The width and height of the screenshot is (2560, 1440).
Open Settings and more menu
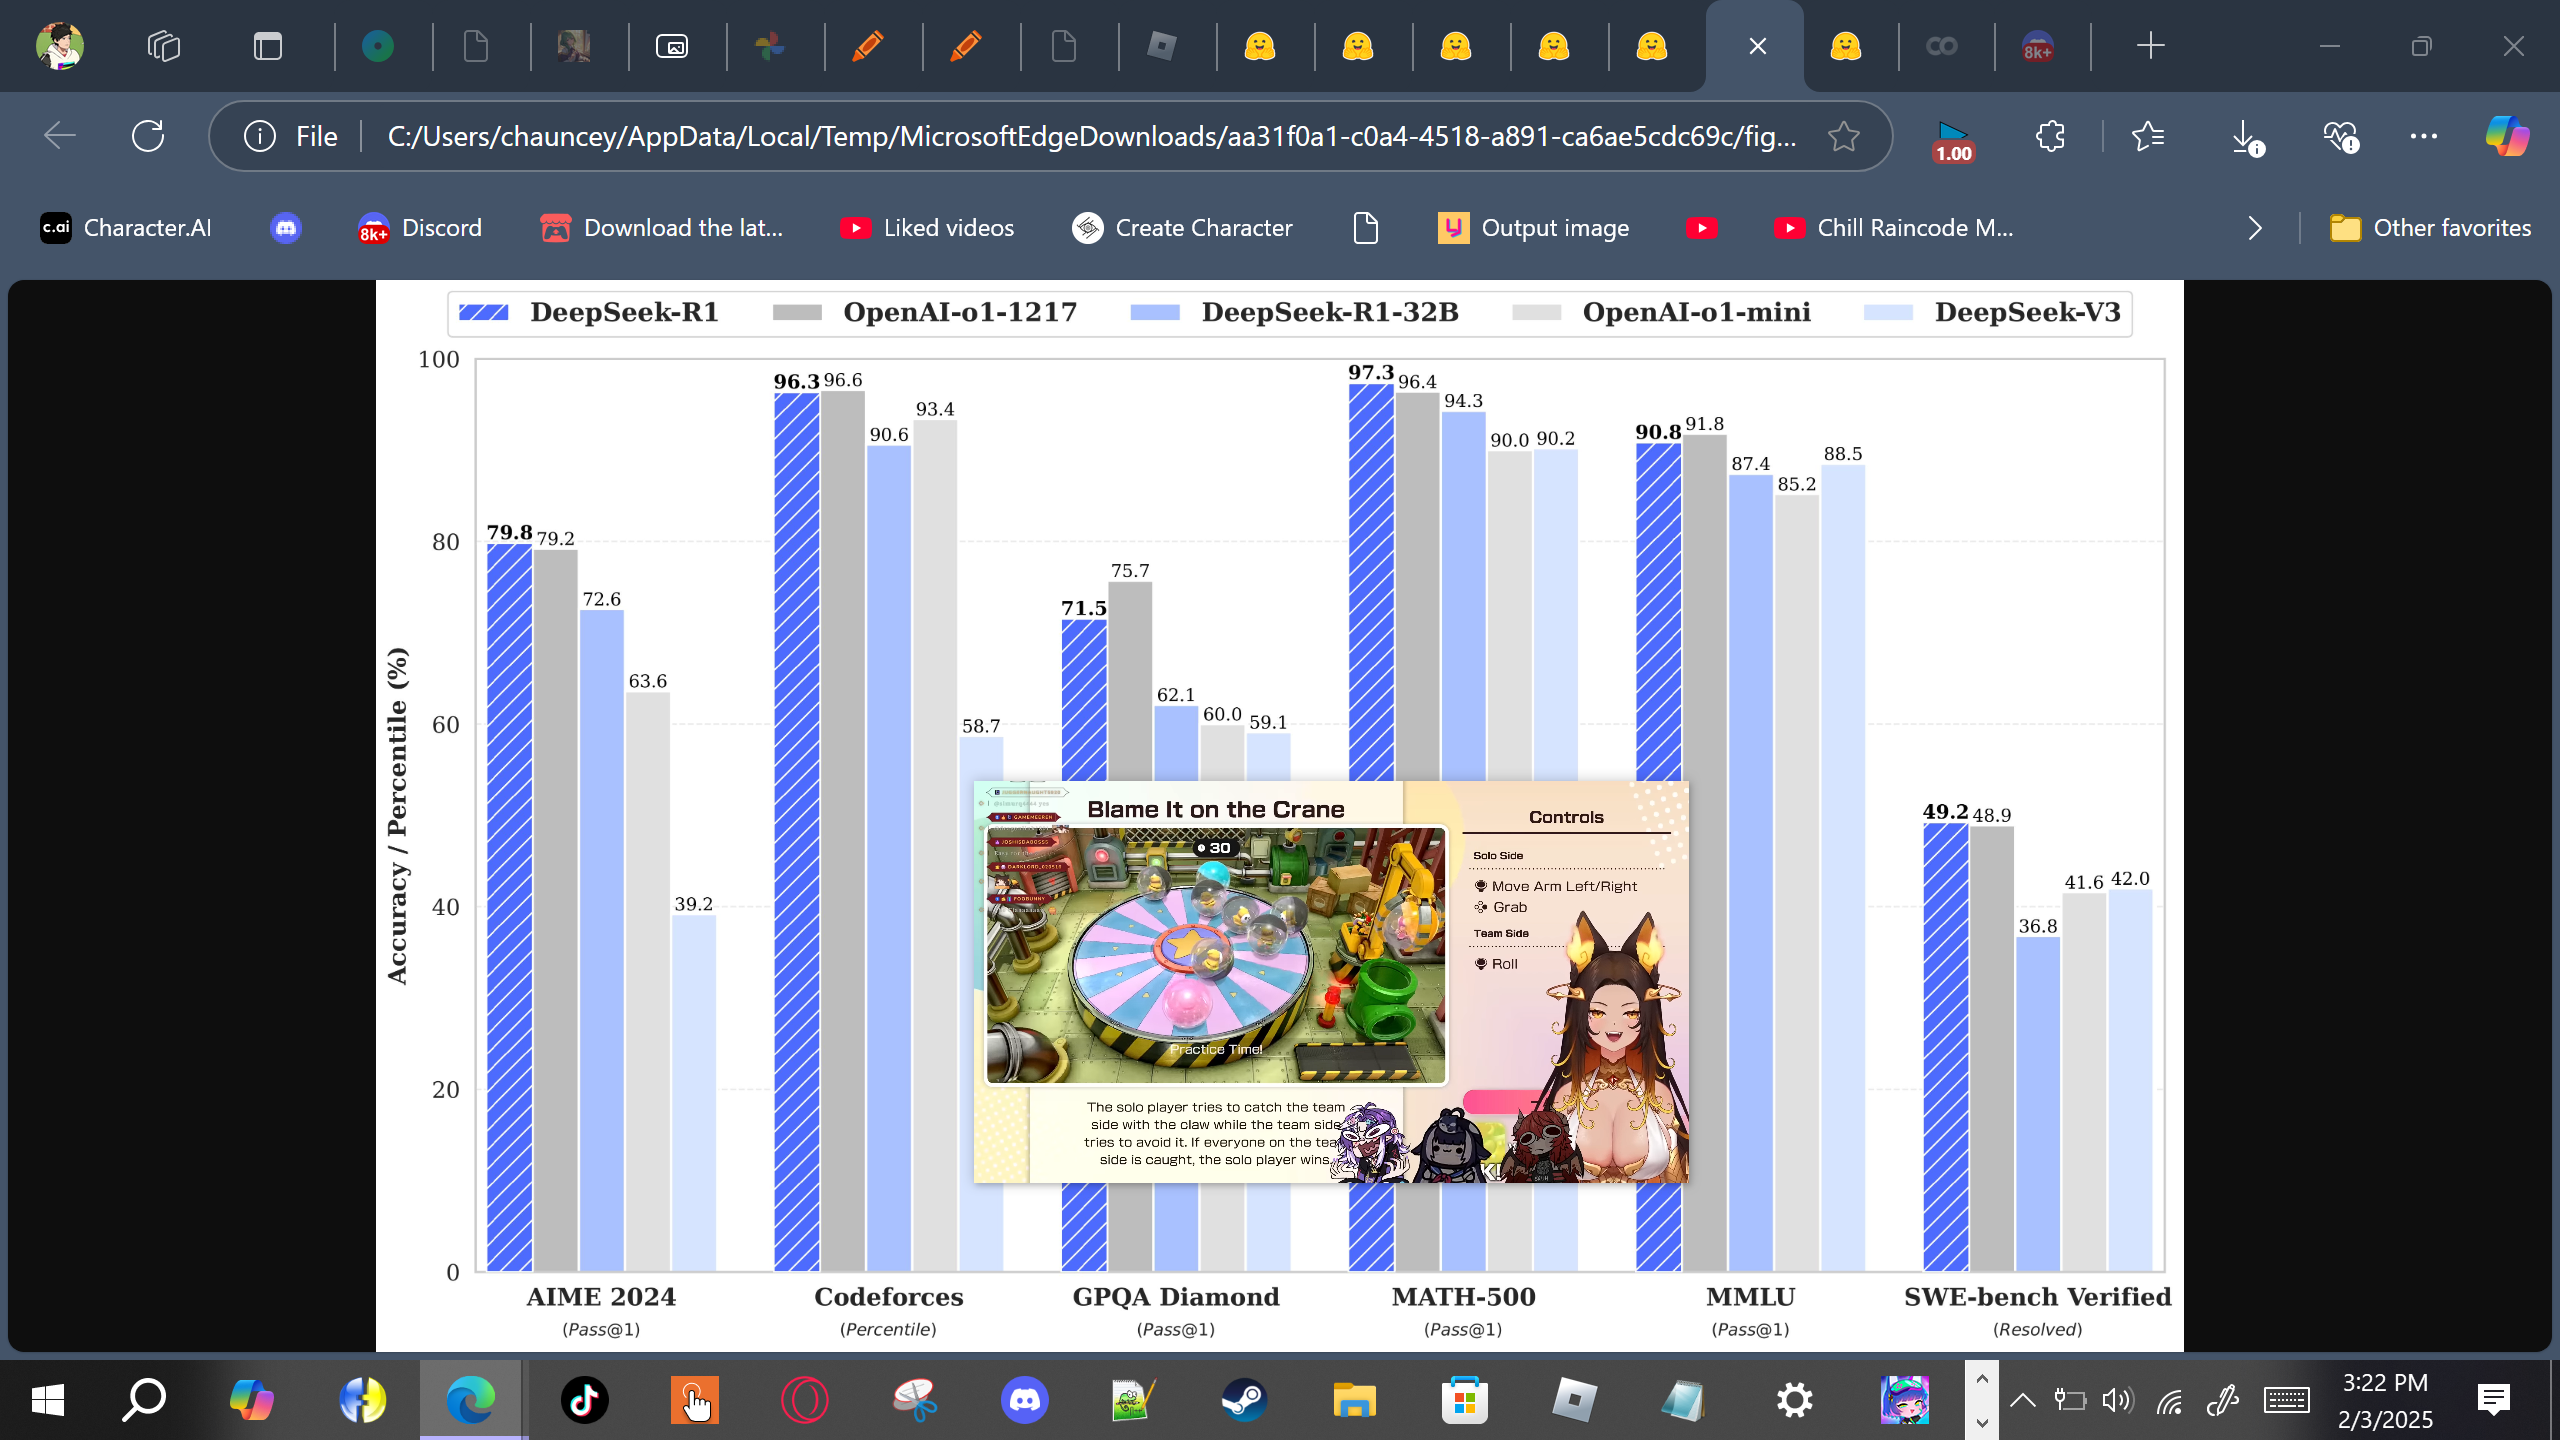click(x=2424, y=136)
